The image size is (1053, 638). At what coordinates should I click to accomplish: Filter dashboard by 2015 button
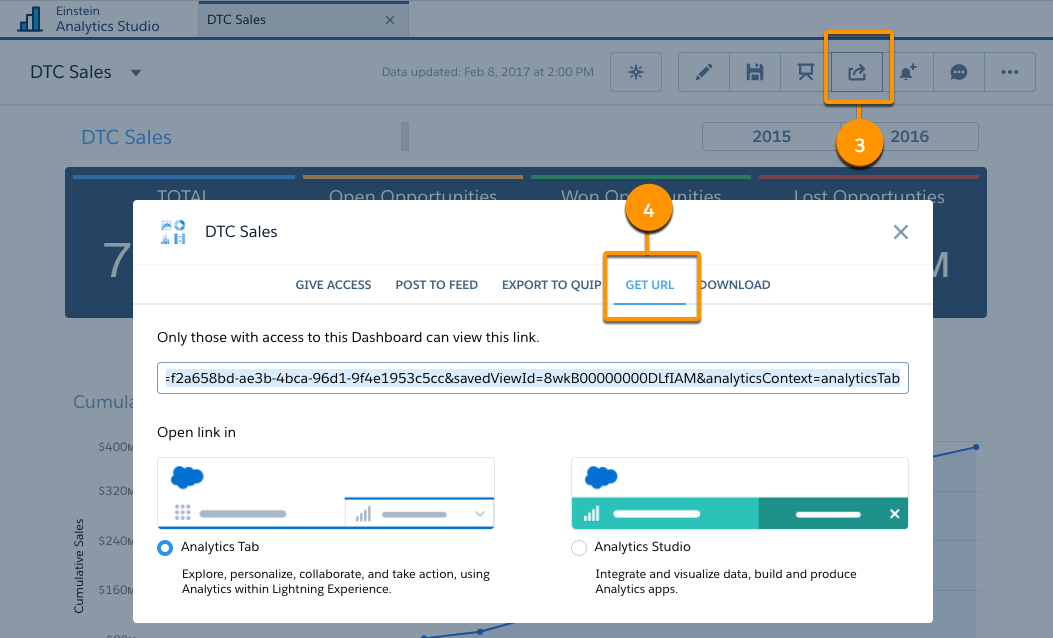[x=771, y=137]
